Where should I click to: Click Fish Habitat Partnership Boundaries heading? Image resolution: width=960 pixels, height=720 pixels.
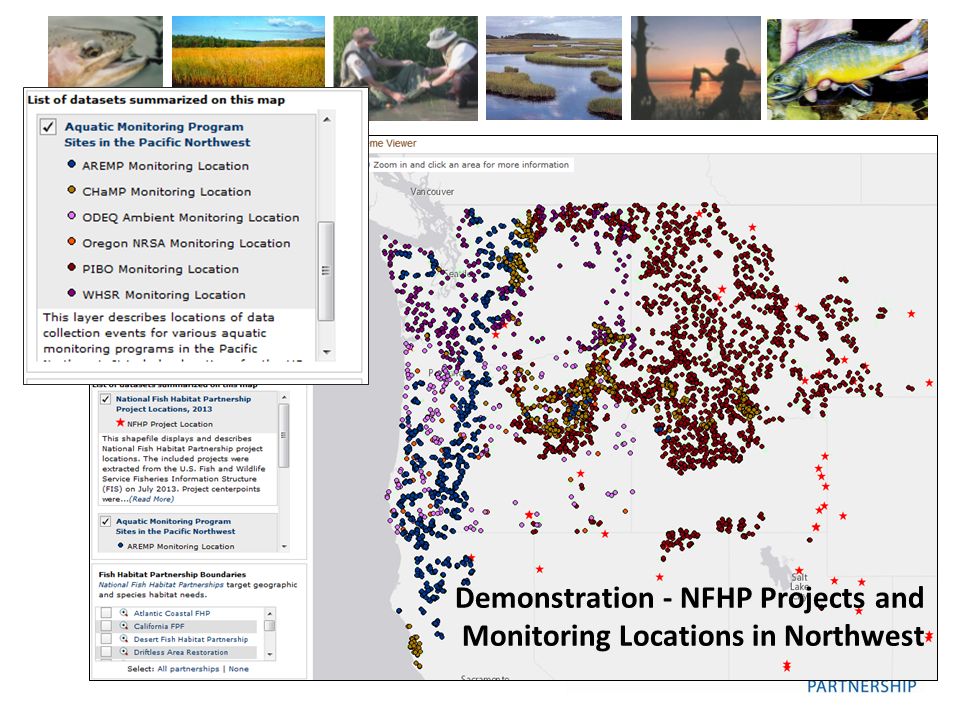(172, 574)
